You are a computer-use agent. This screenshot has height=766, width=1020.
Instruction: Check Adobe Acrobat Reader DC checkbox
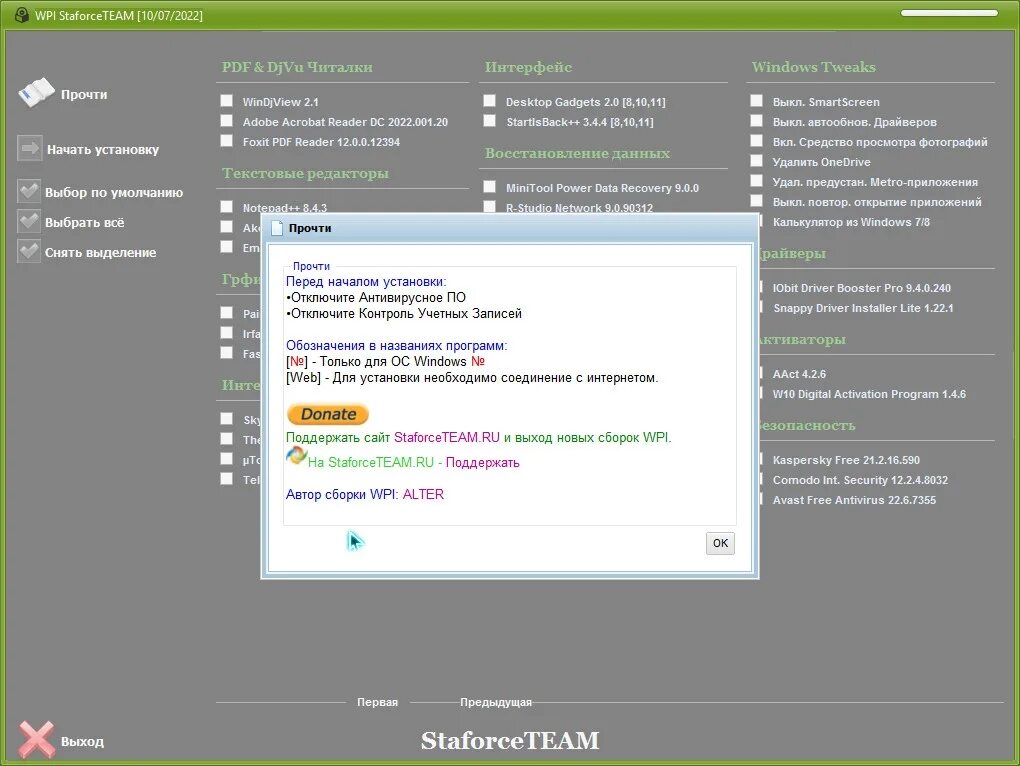click(226, 121)
